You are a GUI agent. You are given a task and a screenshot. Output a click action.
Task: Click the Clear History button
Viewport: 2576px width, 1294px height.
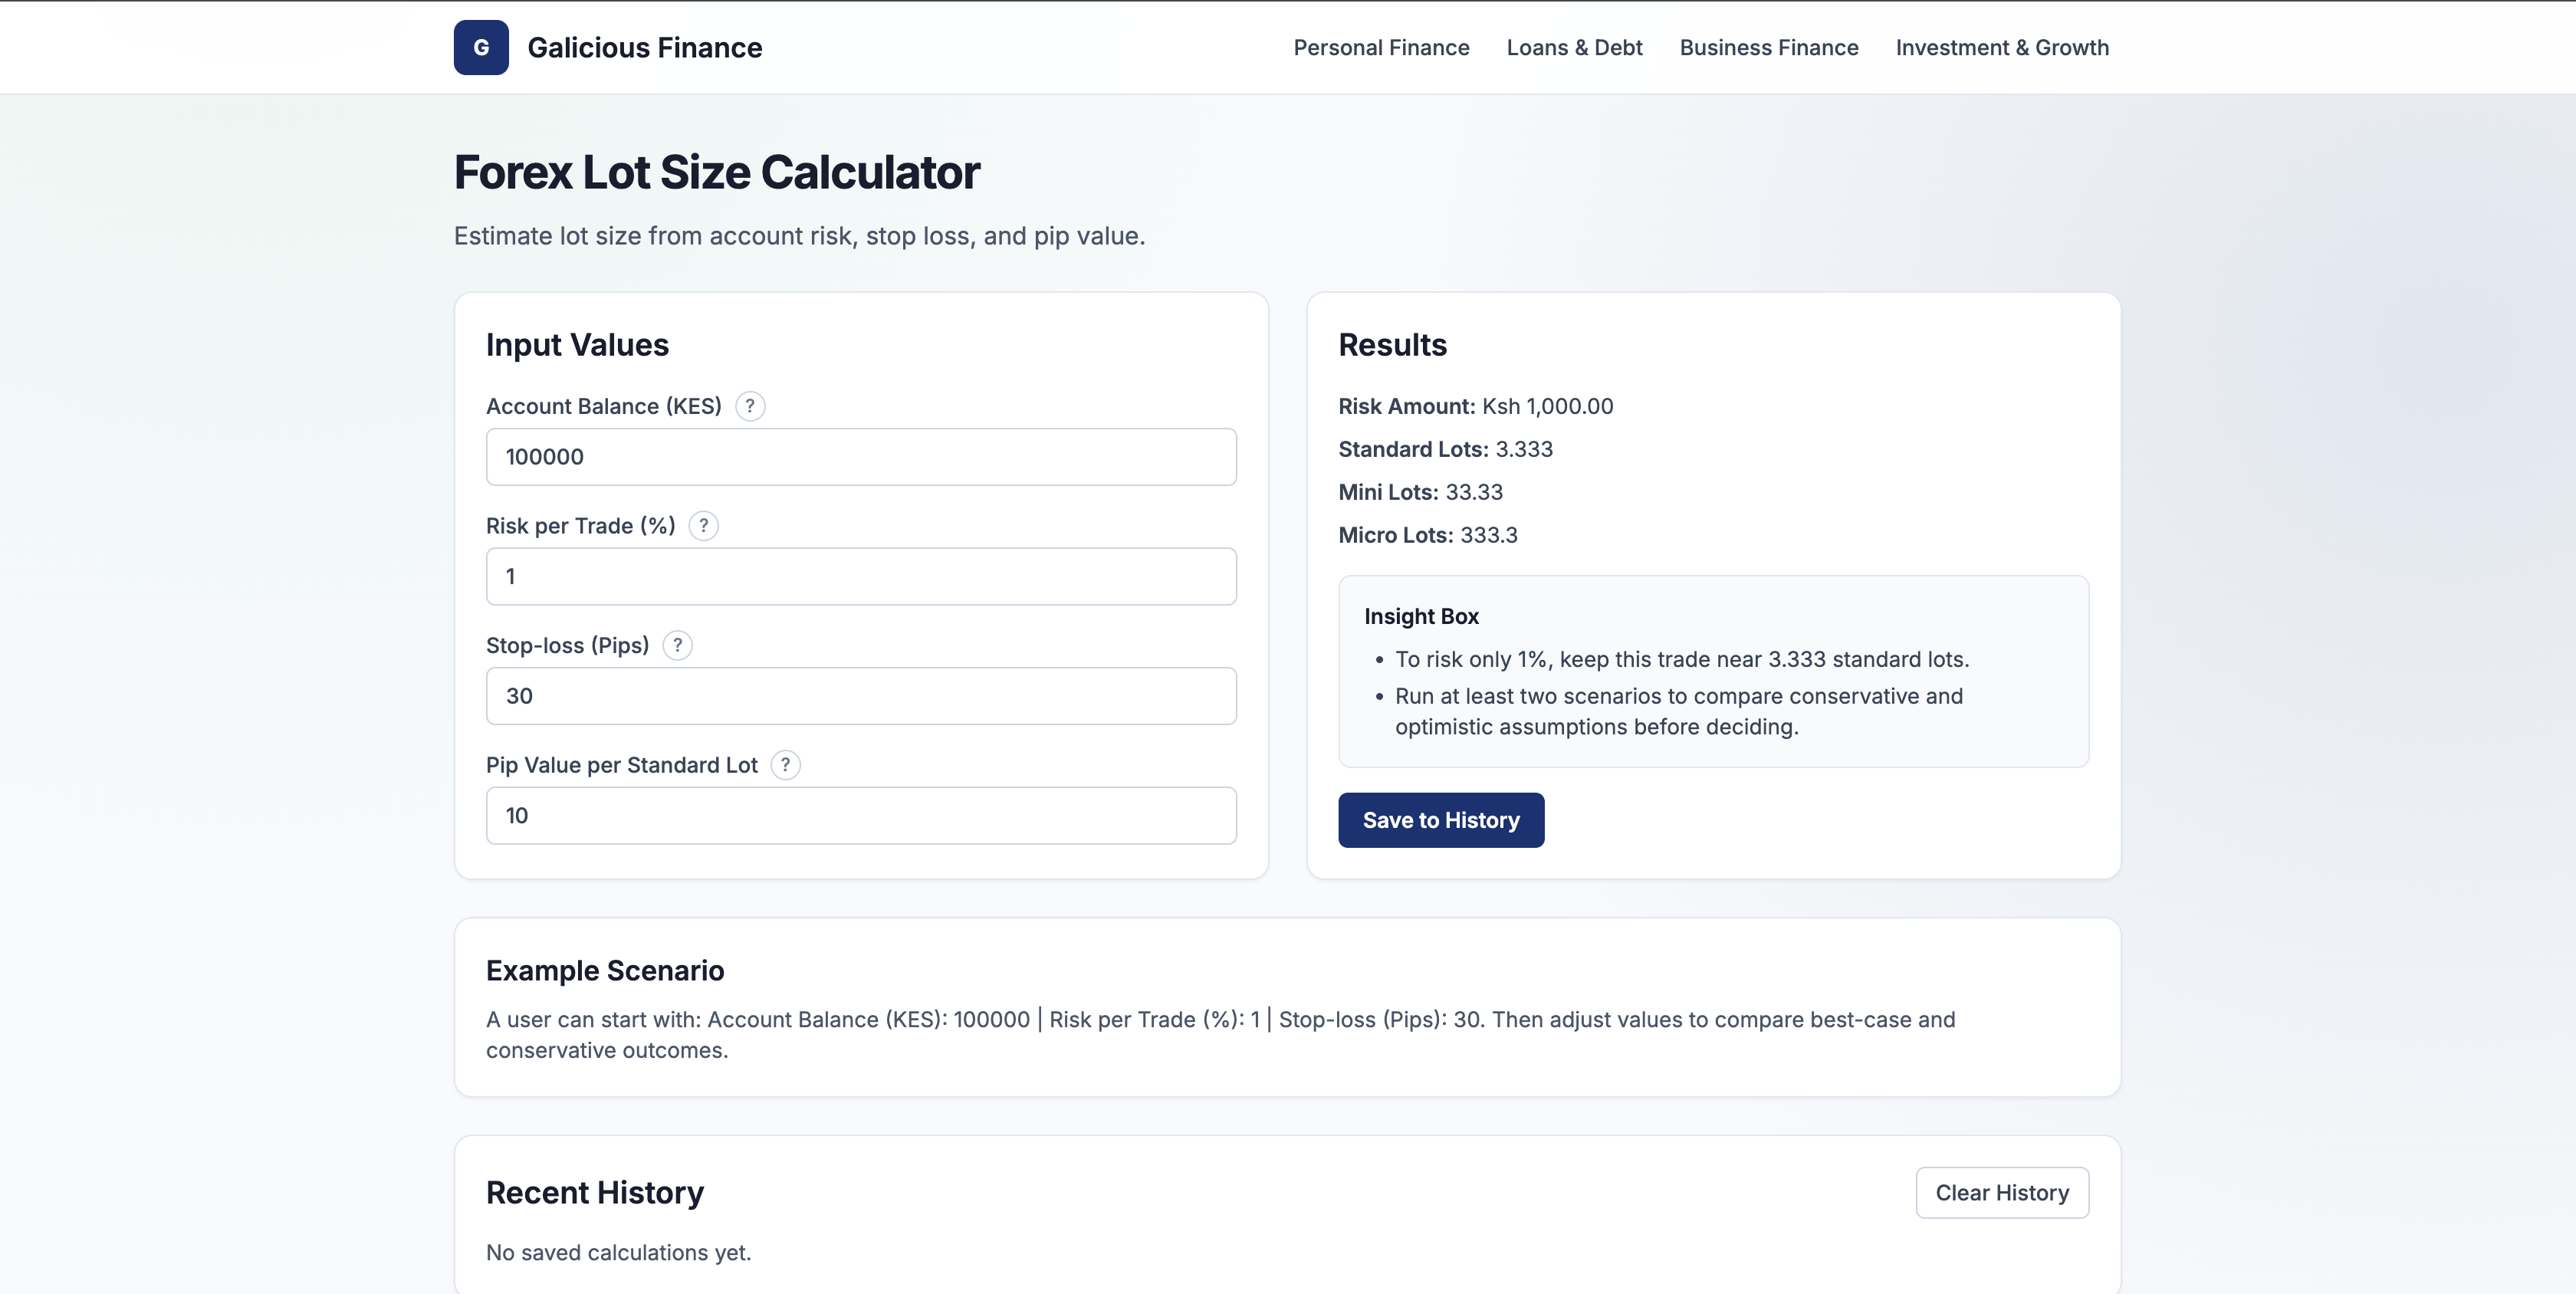point(2002,1192)
